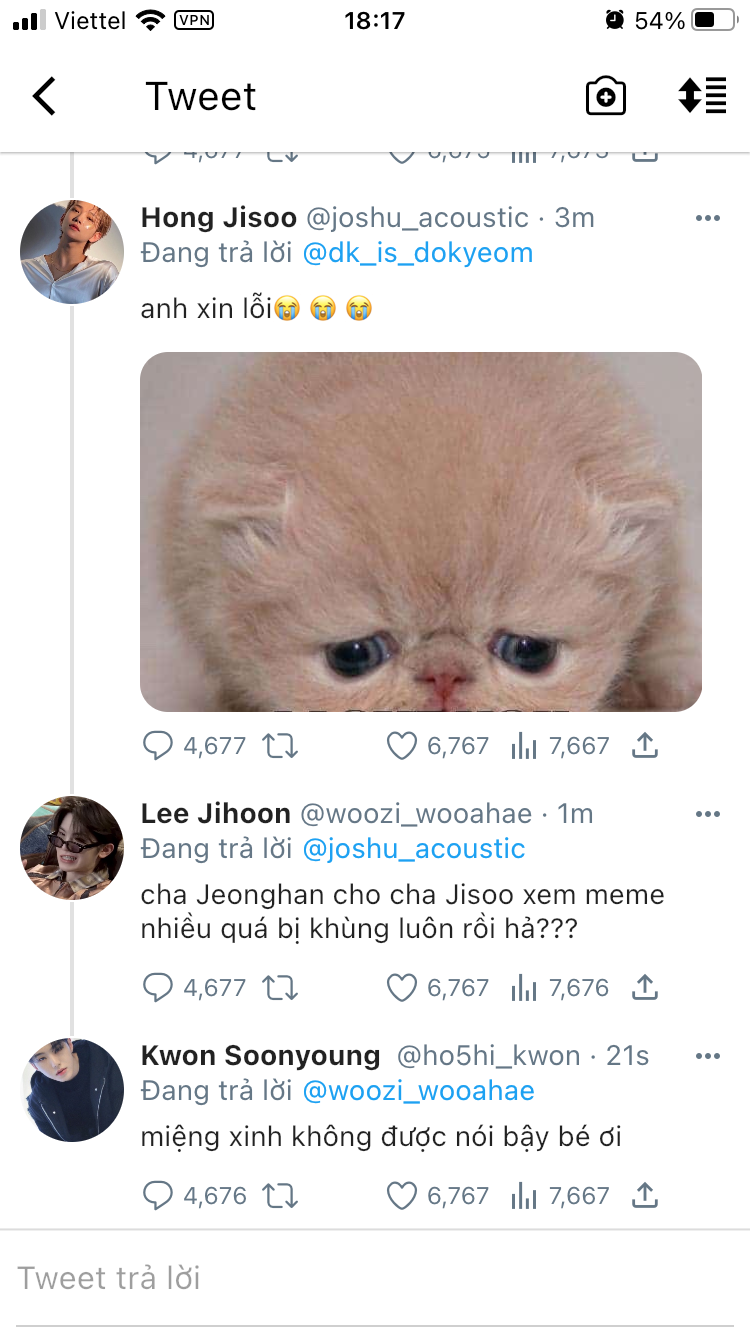Open the sad kitten image
Viewport: 750px width, 1334px height.
point(420,531)
